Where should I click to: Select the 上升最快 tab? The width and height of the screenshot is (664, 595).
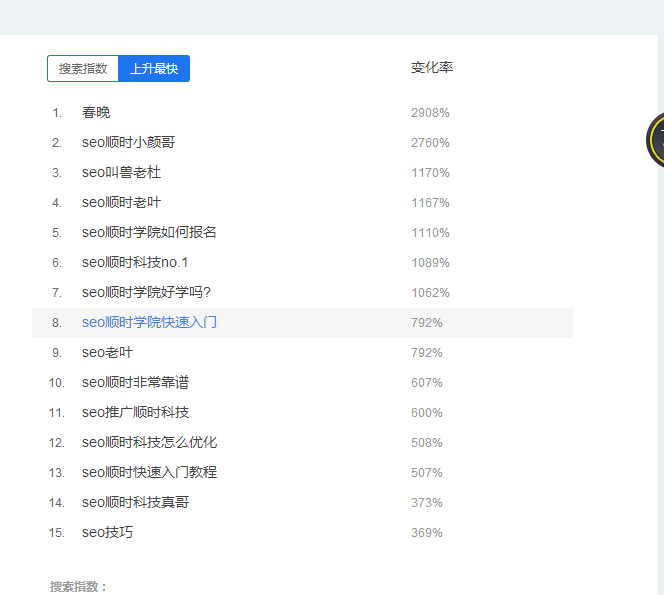coord(154,69)
